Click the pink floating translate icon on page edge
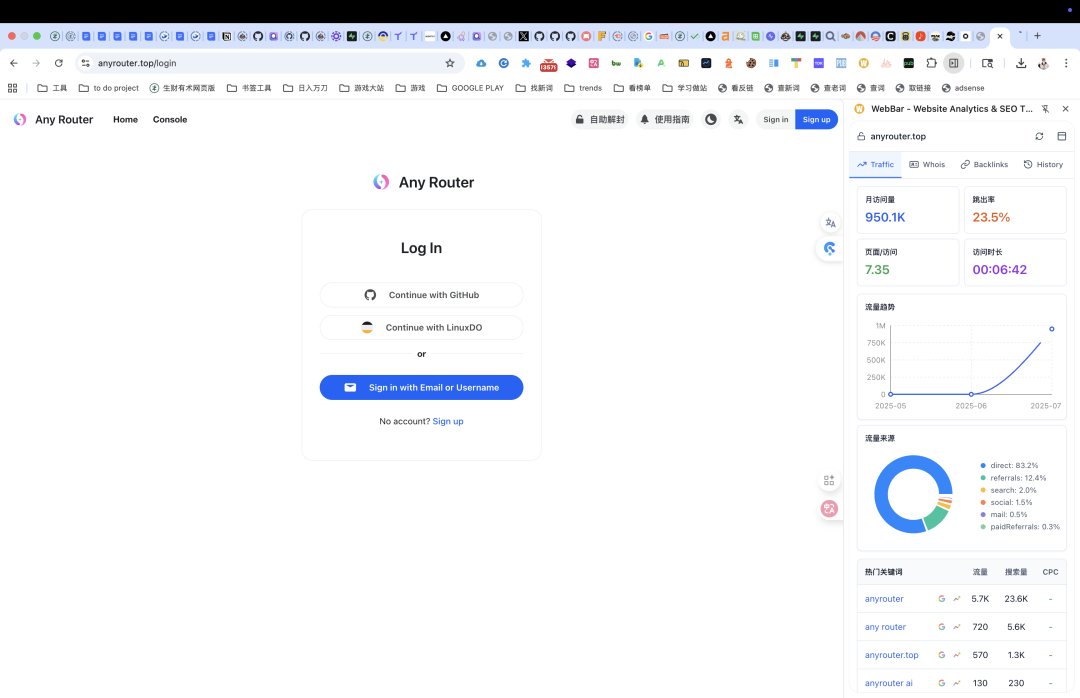The width and height of the screenshot is (1080, 698). 829,509
